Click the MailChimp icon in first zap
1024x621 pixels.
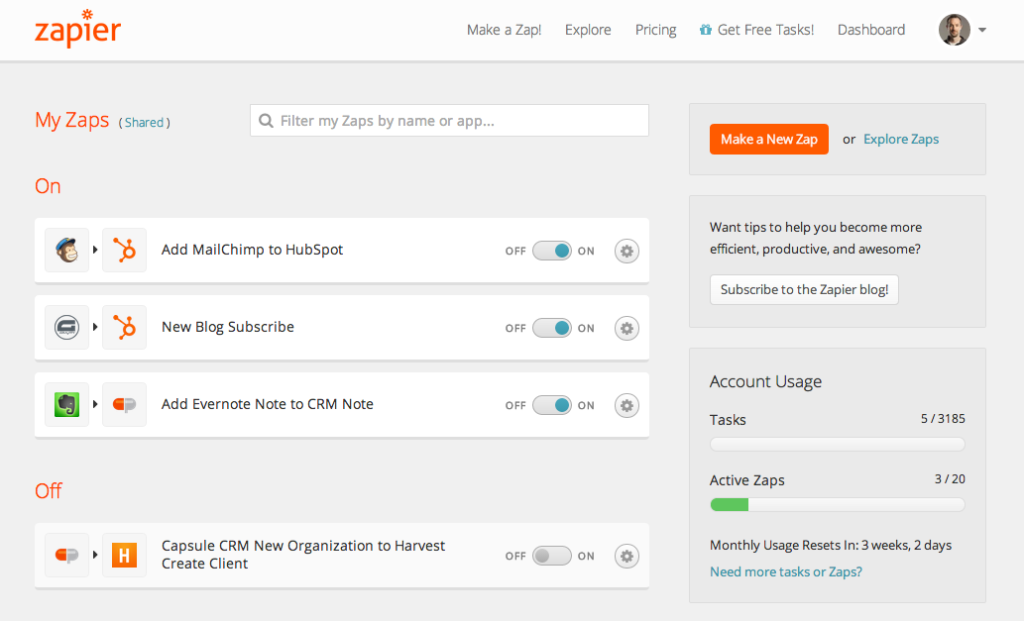pyautogui.click(x=67, y=250)
